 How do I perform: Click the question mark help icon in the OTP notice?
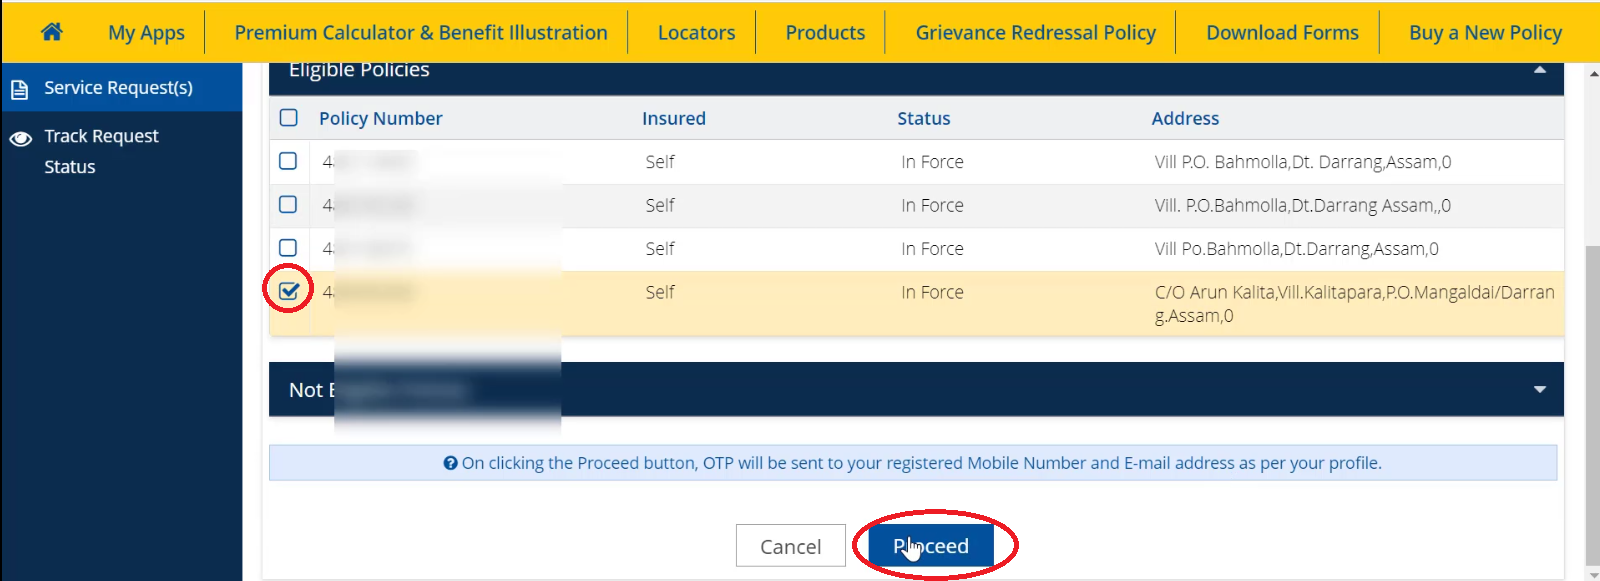tap(450, 463)
